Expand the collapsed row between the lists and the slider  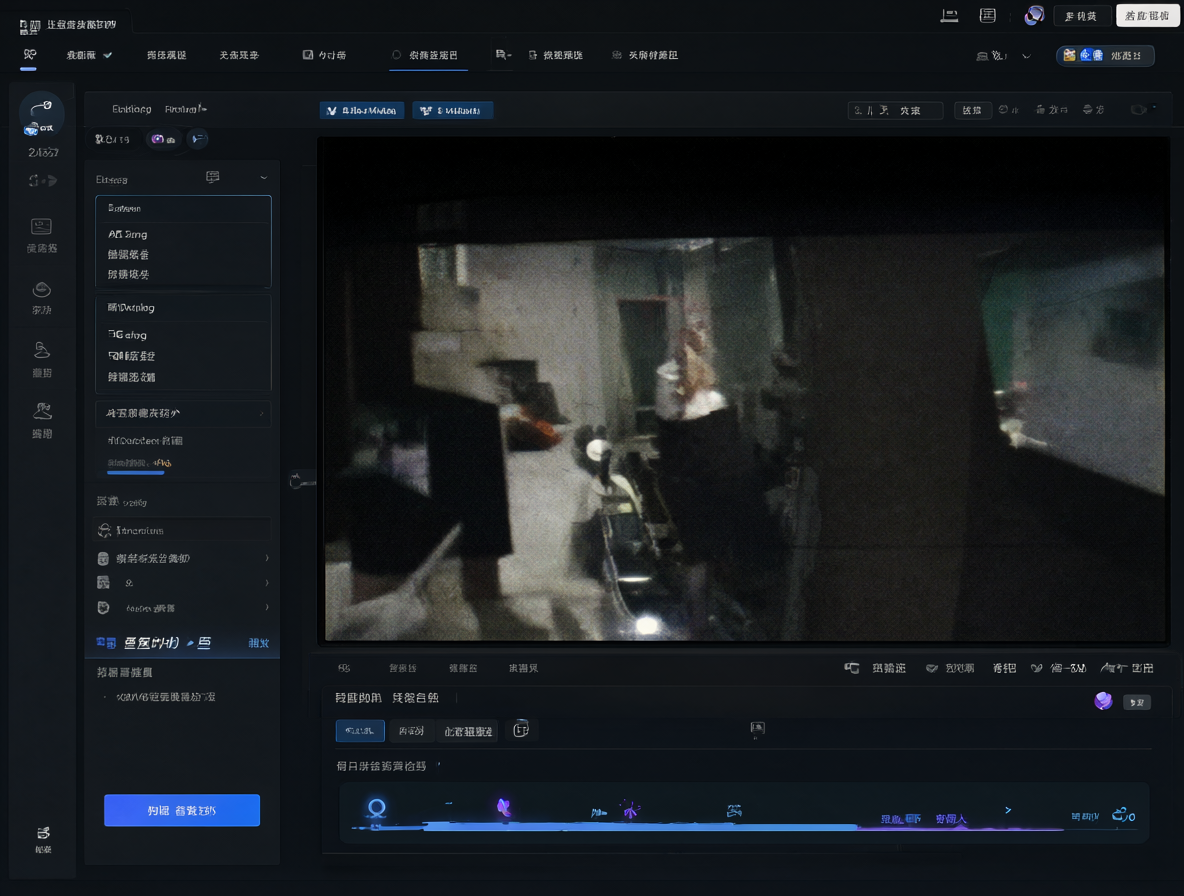(x=183, y=414)
